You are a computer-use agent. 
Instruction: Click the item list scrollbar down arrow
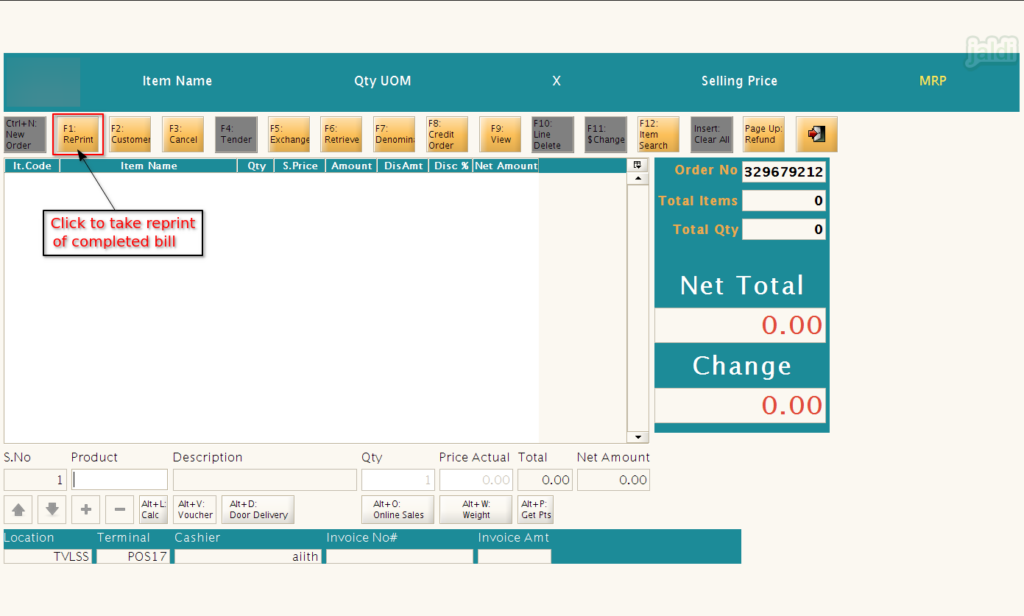click(637, 437)
